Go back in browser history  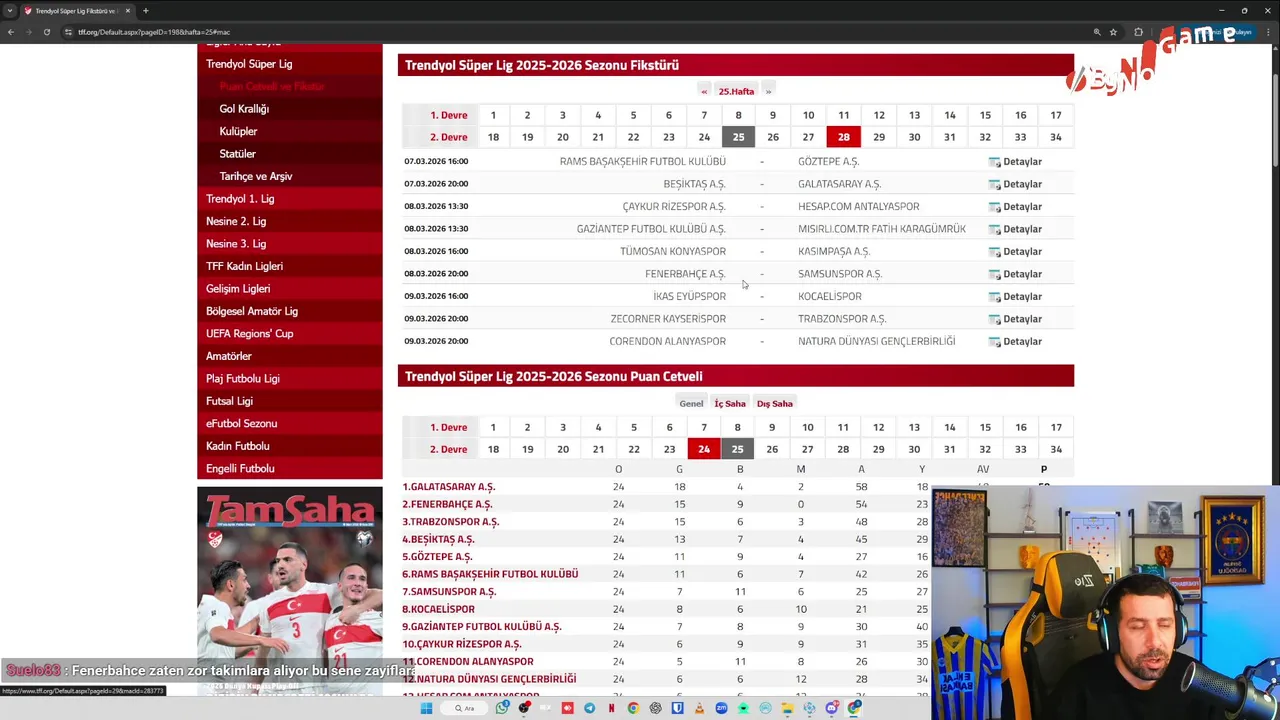(10, 32)
